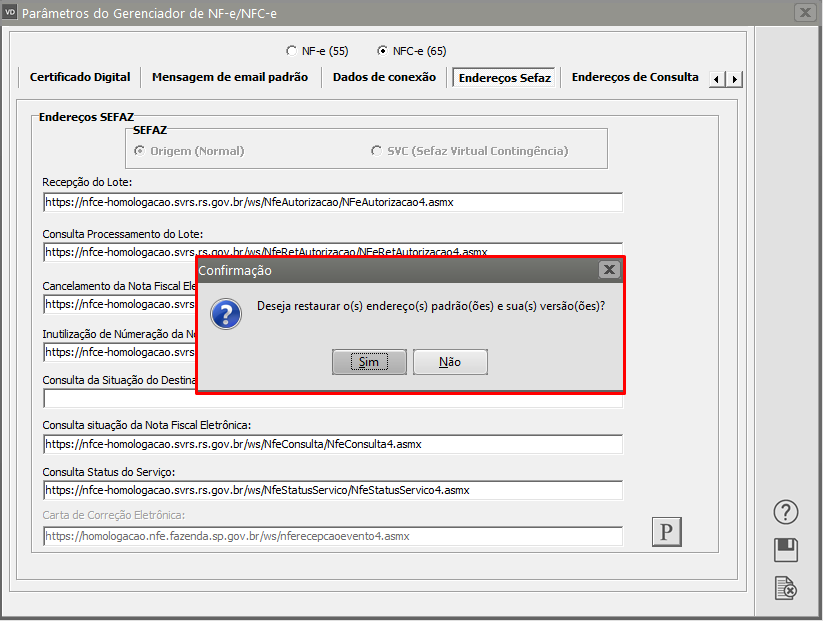Select the NFC-e (65) radio button
Screen dimensions: 823x621
click(x=412, y=51)
